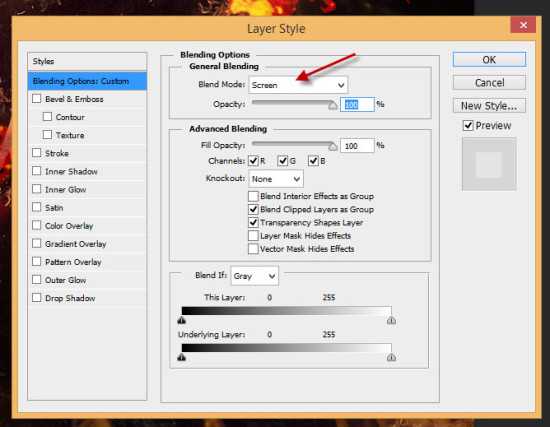
Task: Click the New Style... button
Action: pyautogui.click(x=489, y=106)
